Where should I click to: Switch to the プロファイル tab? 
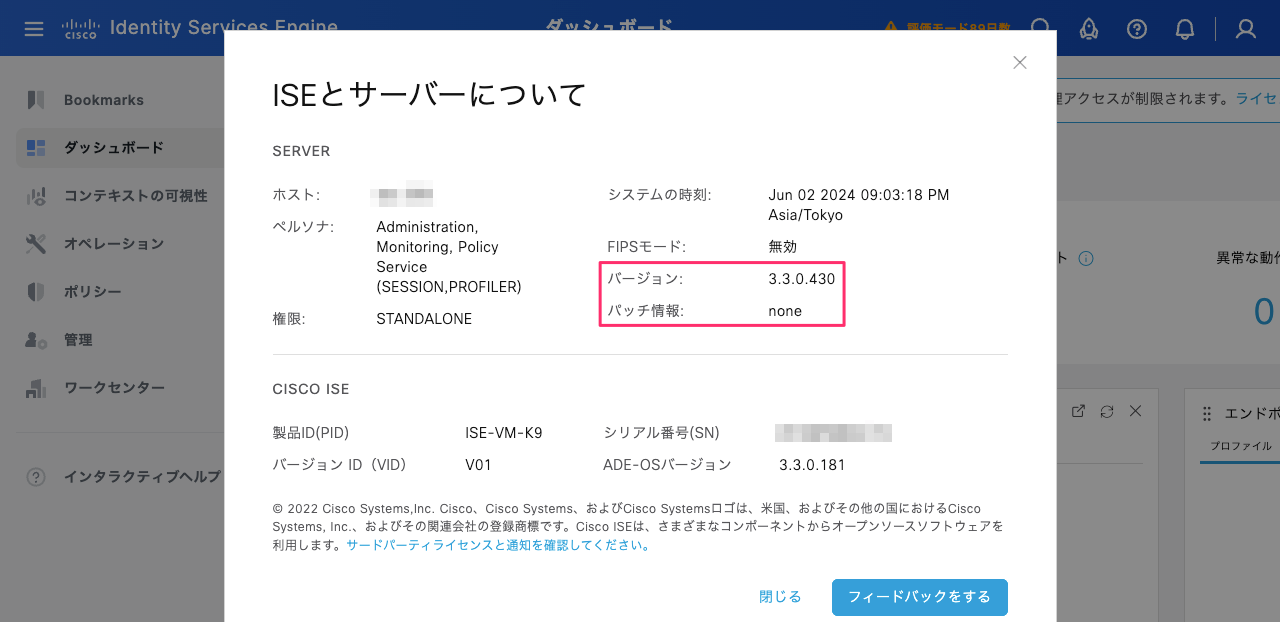(x=1241, y=446)
